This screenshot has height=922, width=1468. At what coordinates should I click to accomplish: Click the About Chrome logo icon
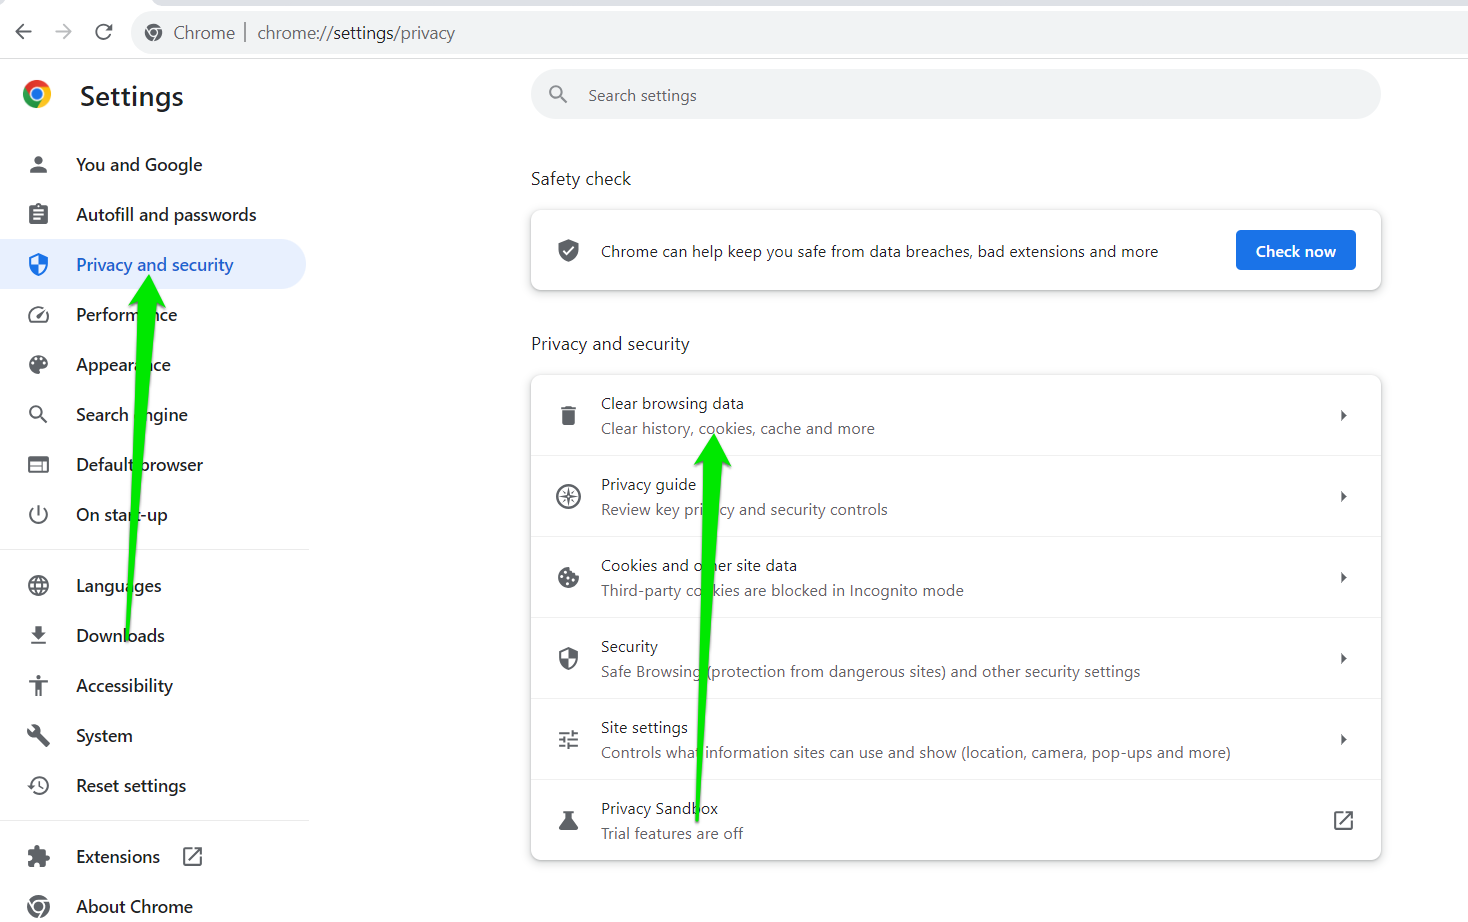pyautogui.click(x=38, y=907)
